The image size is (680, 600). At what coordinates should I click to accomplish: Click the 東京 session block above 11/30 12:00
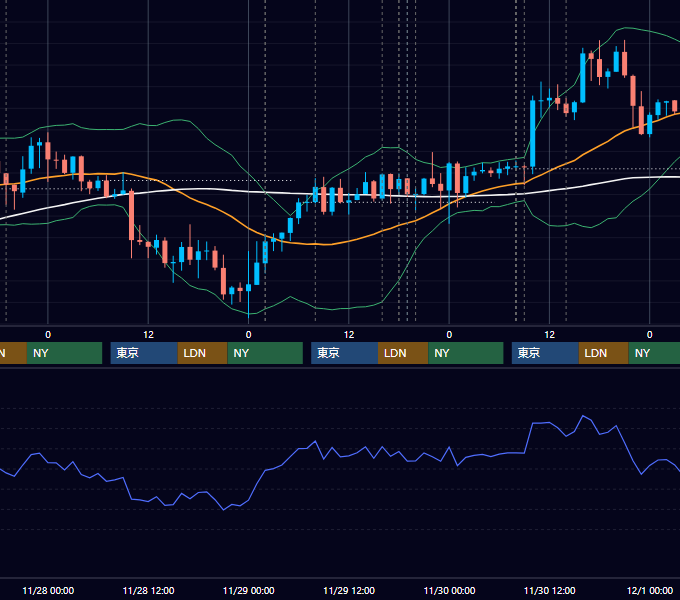[x=545, y=353]
